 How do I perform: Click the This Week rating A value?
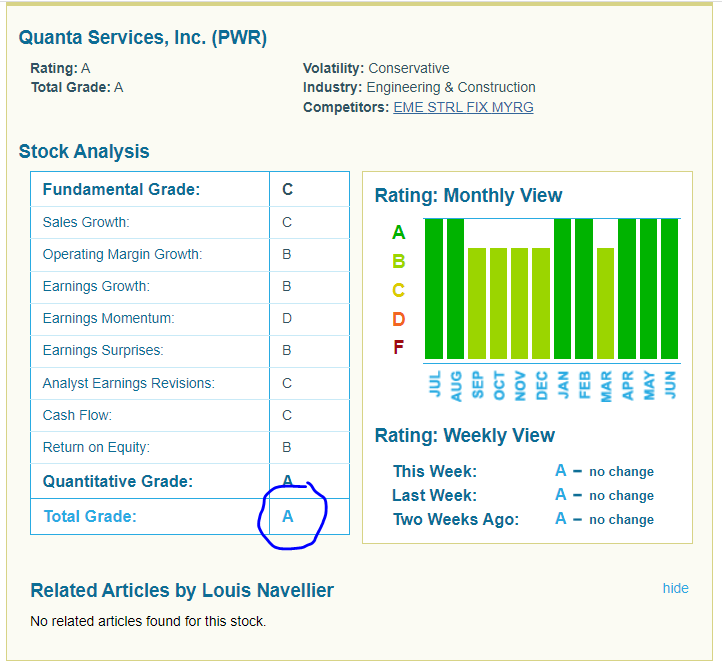(561, 471)
